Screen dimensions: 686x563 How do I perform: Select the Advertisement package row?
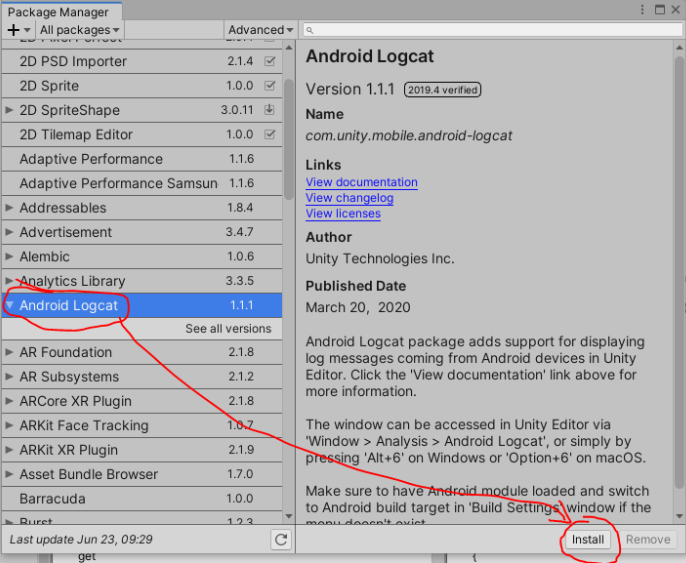click(142, 232)
